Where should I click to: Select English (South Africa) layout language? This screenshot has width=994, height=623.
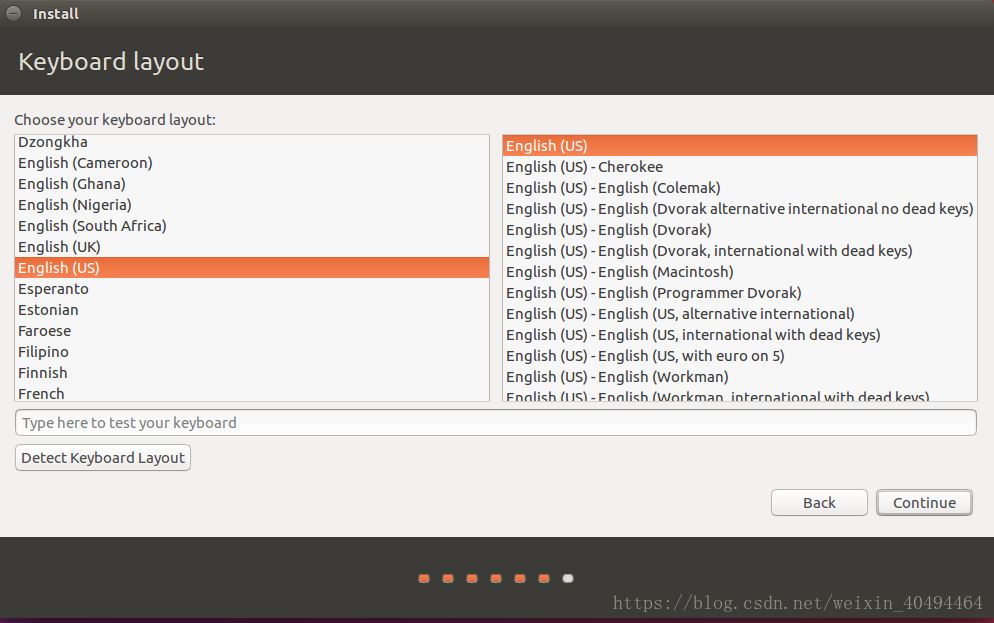[x=252, y=226]
